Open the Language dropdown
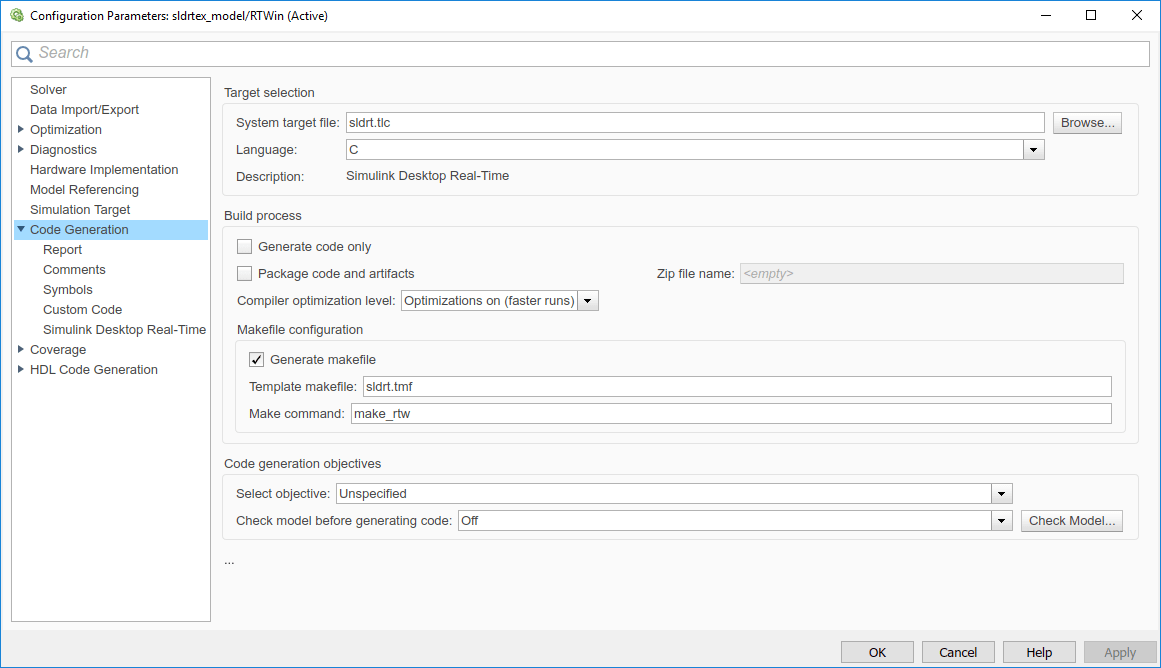The height and width of the screenshot is (668, 1161). (1033, 150)
